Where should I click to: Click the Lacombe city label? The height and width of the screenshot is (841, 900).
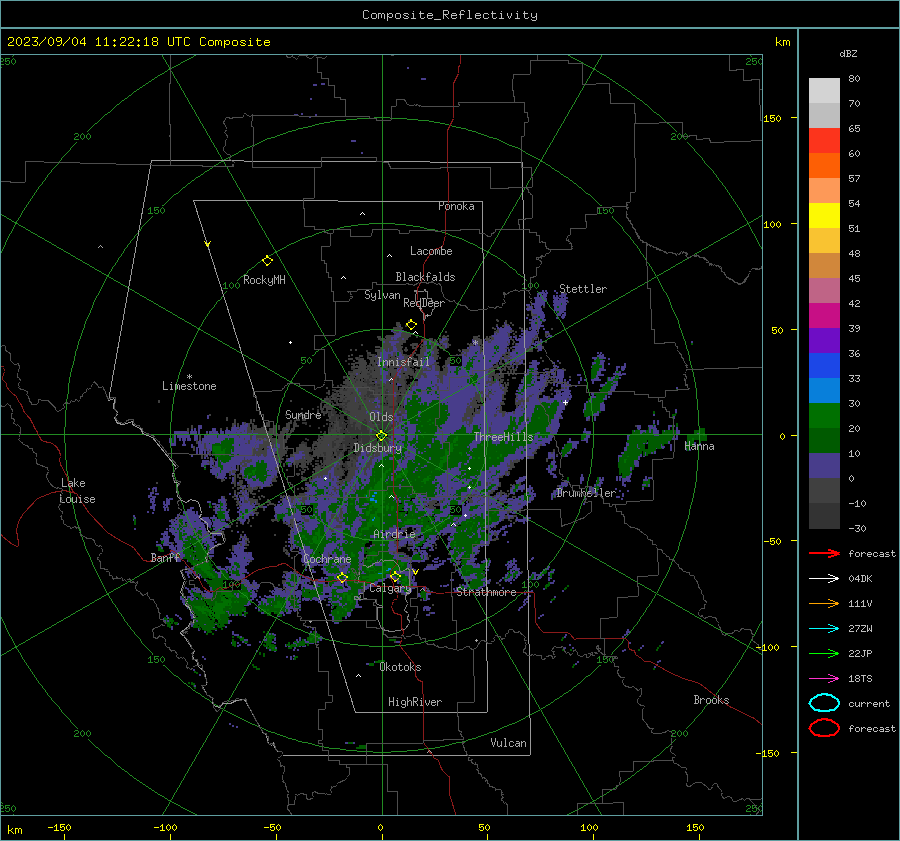tap(431, 251)
